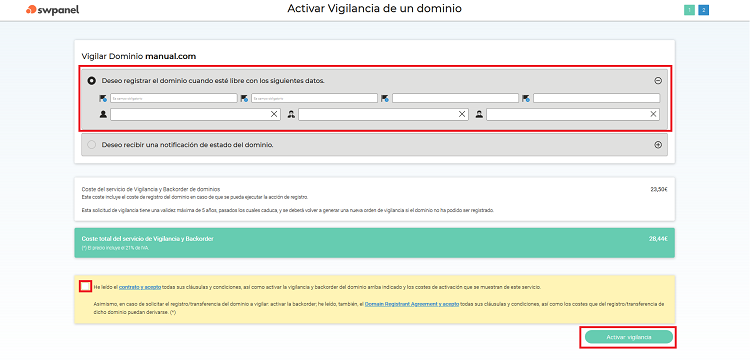Screen dimensions: 750x360
Task: Click 'Coste total del servicio de Vigilancia y Backorder'
Action: 148,238
